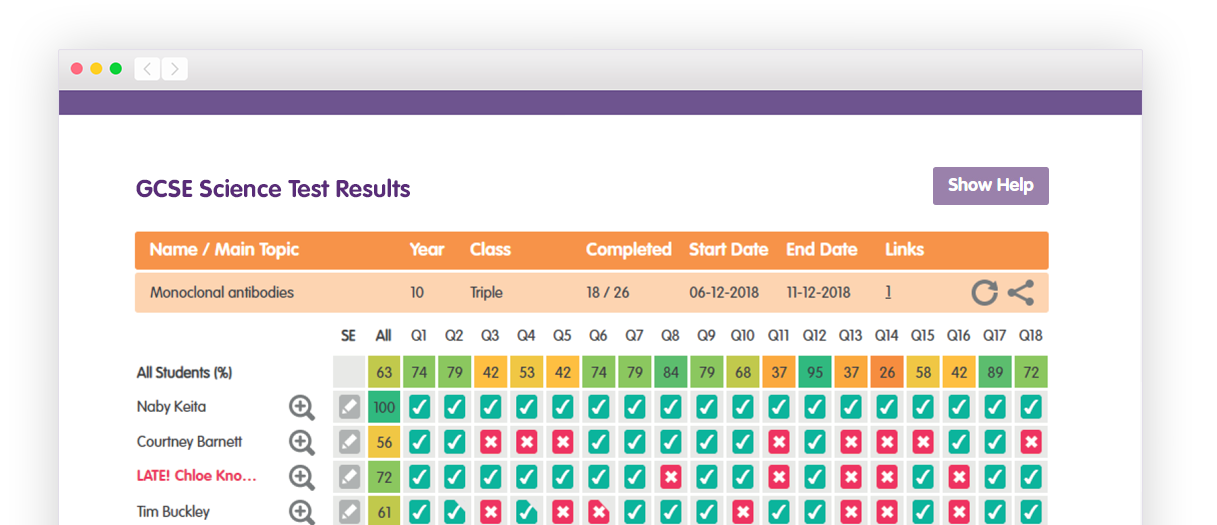This screenshot has width=1217, height=525.
Task: Click Naby Keita's Q1 tick mark
Action: (419, 407)
